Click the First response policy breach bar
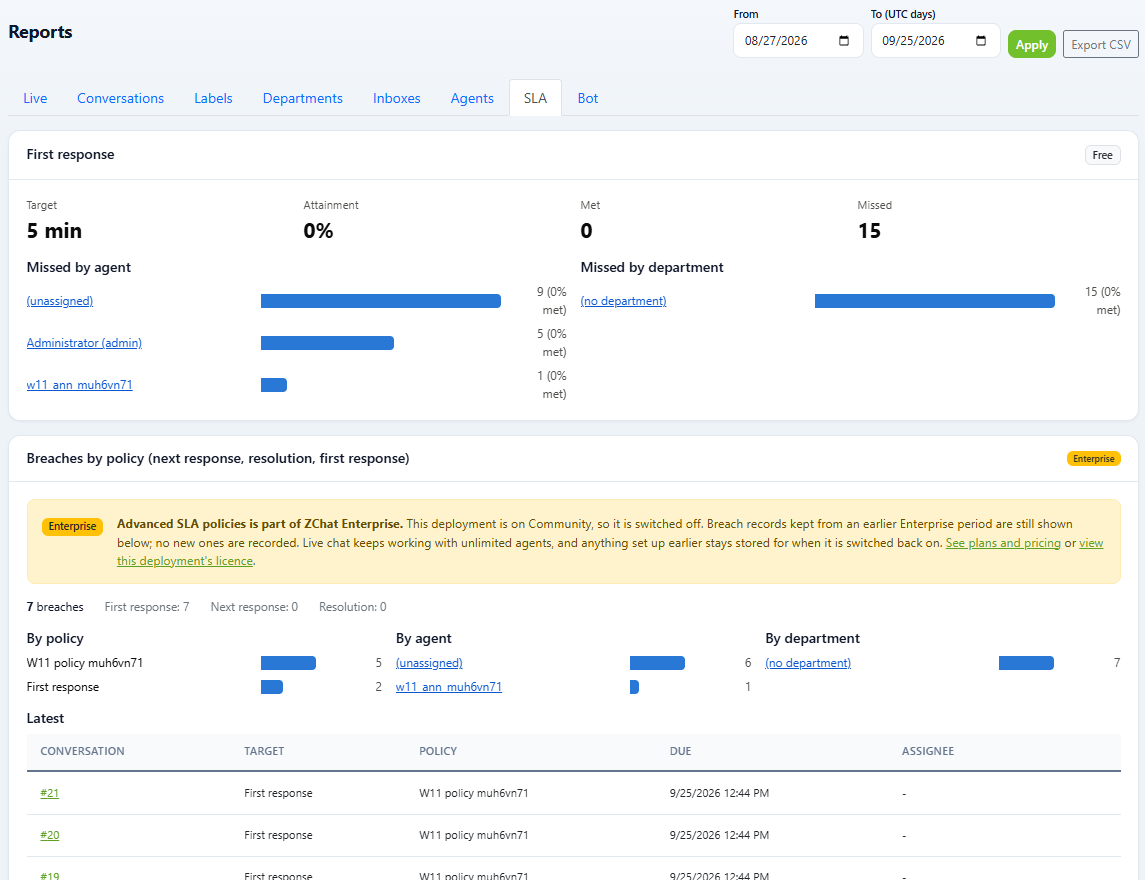This screenshot has height=880, width=1145. (x=272, y=687)
